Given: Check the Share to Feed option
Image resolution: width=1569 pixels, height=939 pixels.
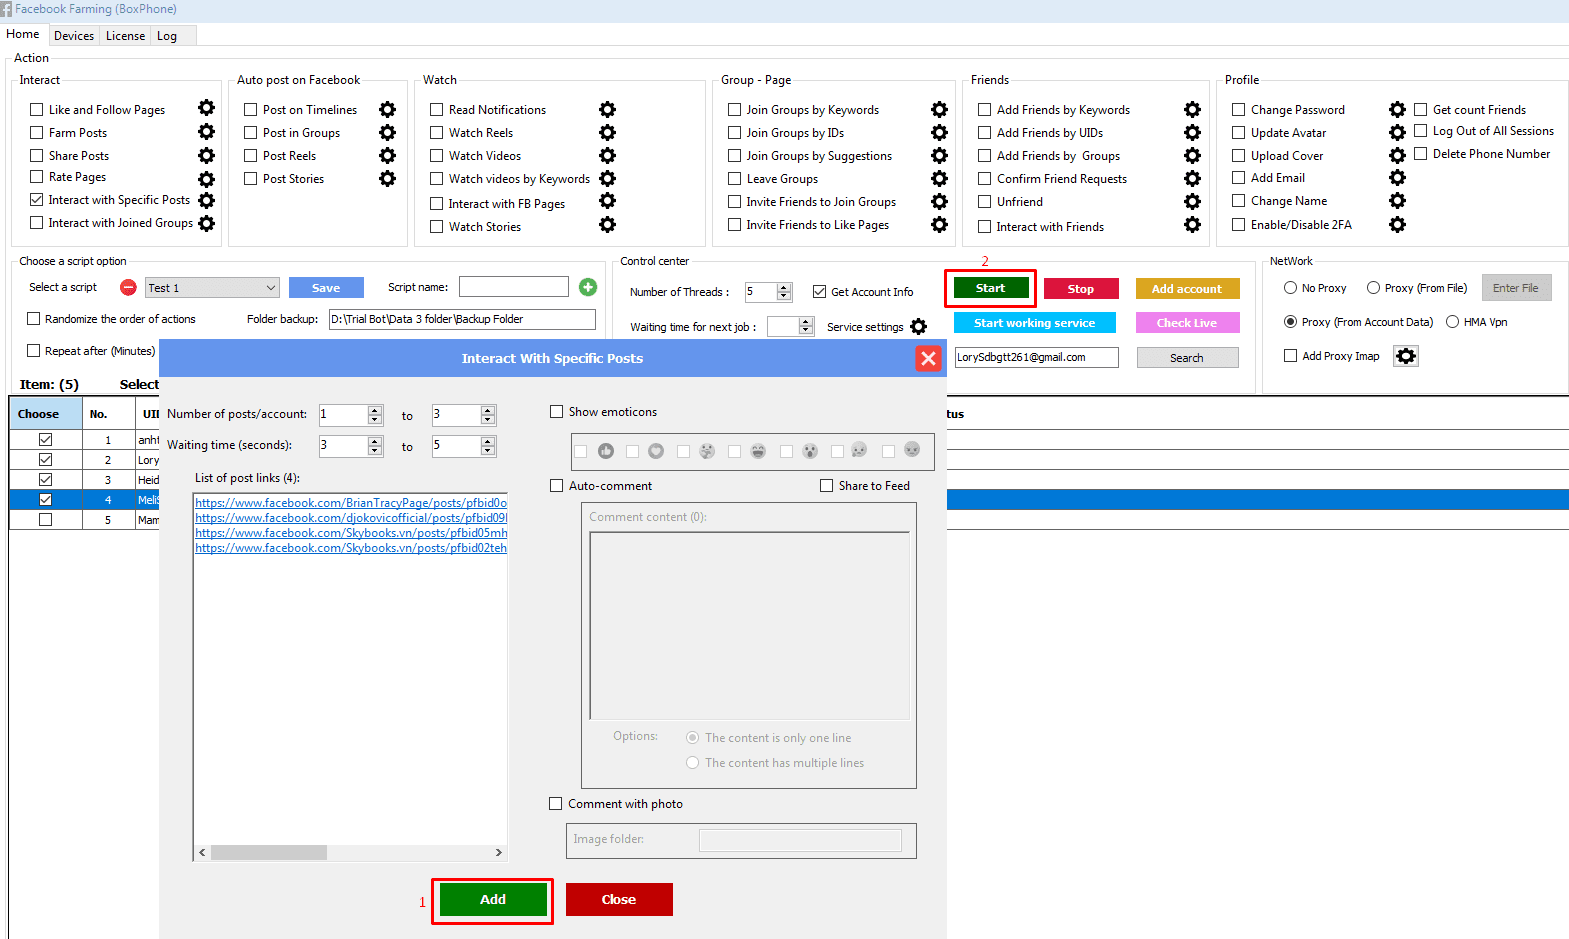Looking at the screenshot, I should click(x=826, y=486).
